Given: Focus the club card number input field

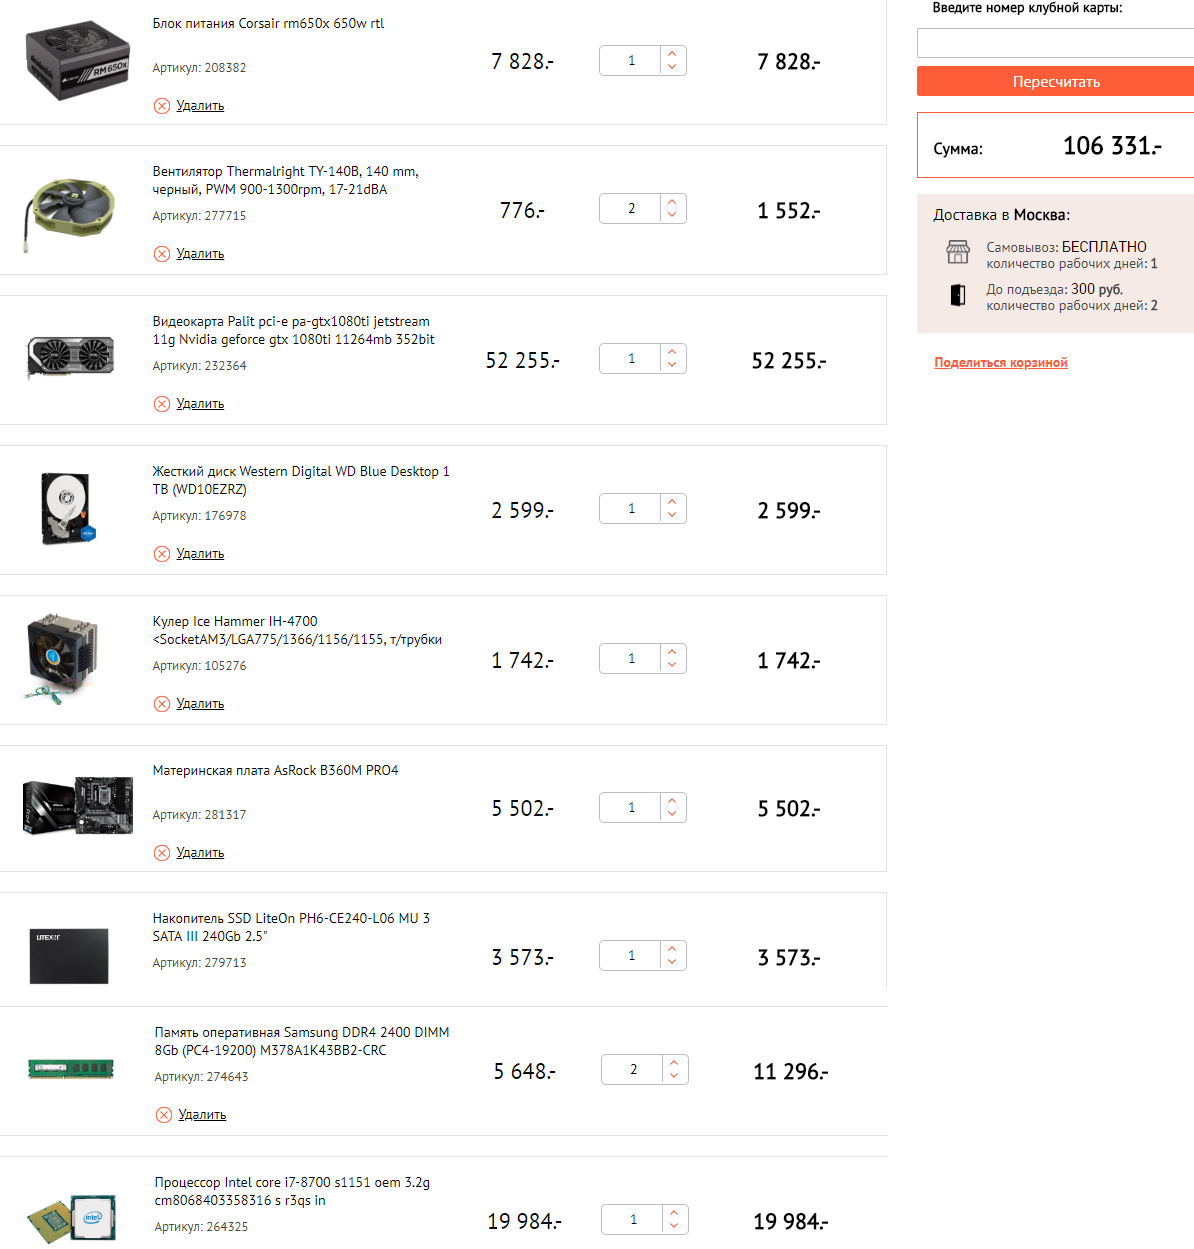Looking at the screenshot, I should point(1055,43).
